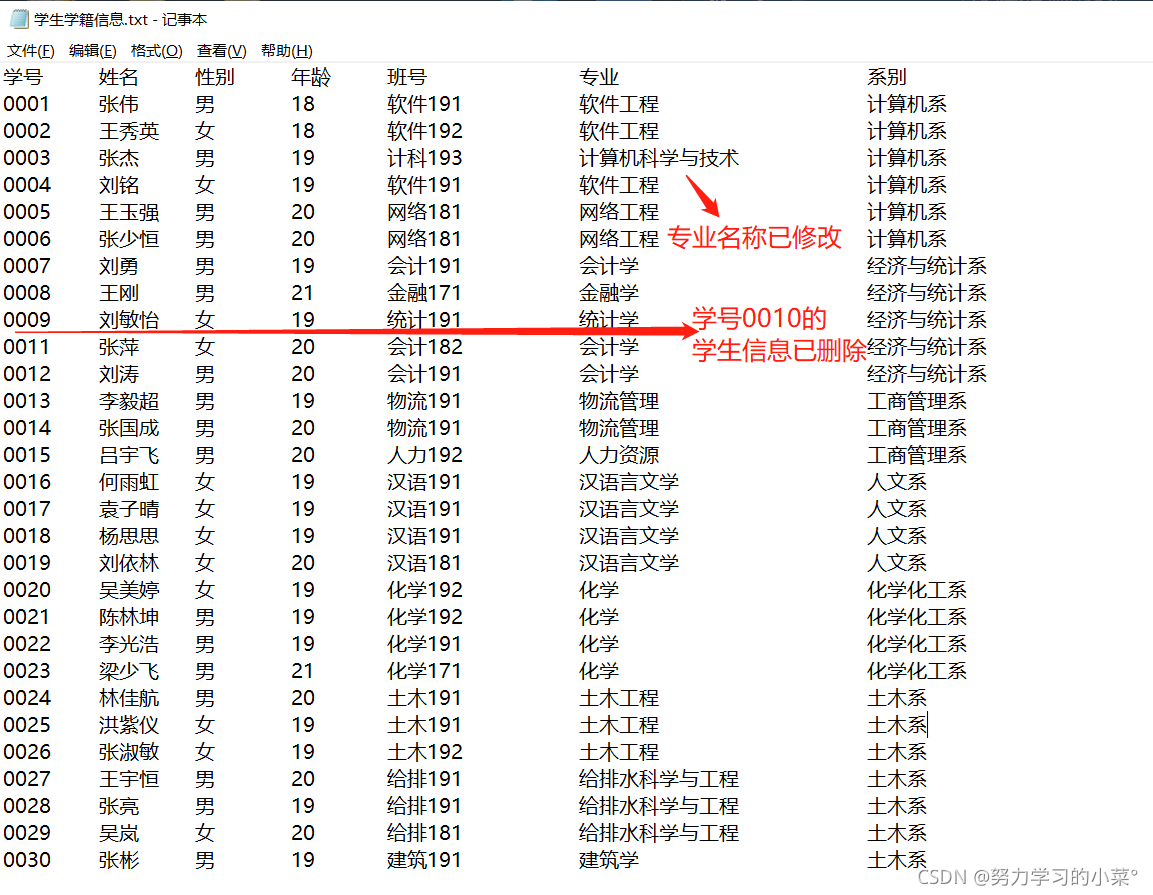
Task: Click the name 王宇恒
Action: click(129, 779)
